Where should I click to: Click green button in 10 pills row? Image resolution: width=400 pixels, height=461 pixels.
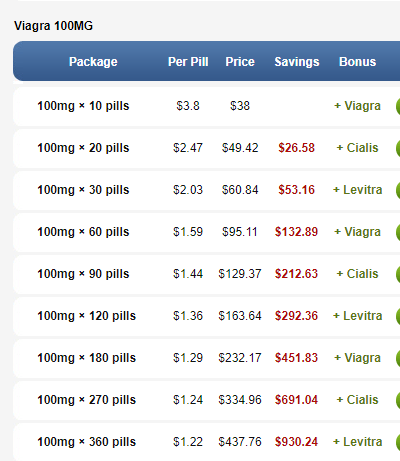click(398, 106)
